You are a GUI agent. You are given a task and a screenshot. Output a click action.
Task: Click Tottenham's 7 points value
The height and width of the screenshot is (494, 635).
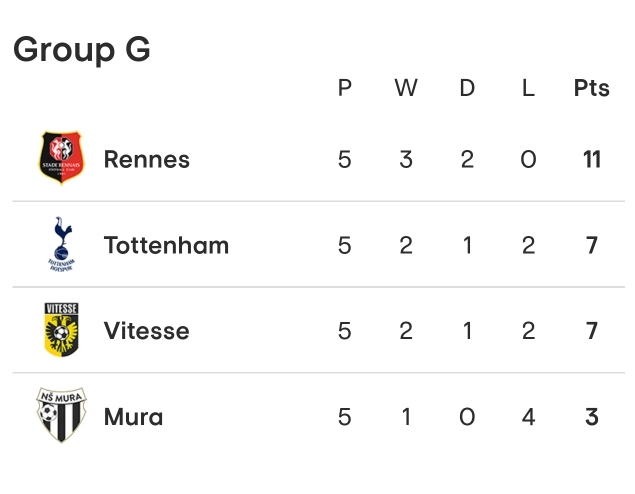(x=591, y=245)
